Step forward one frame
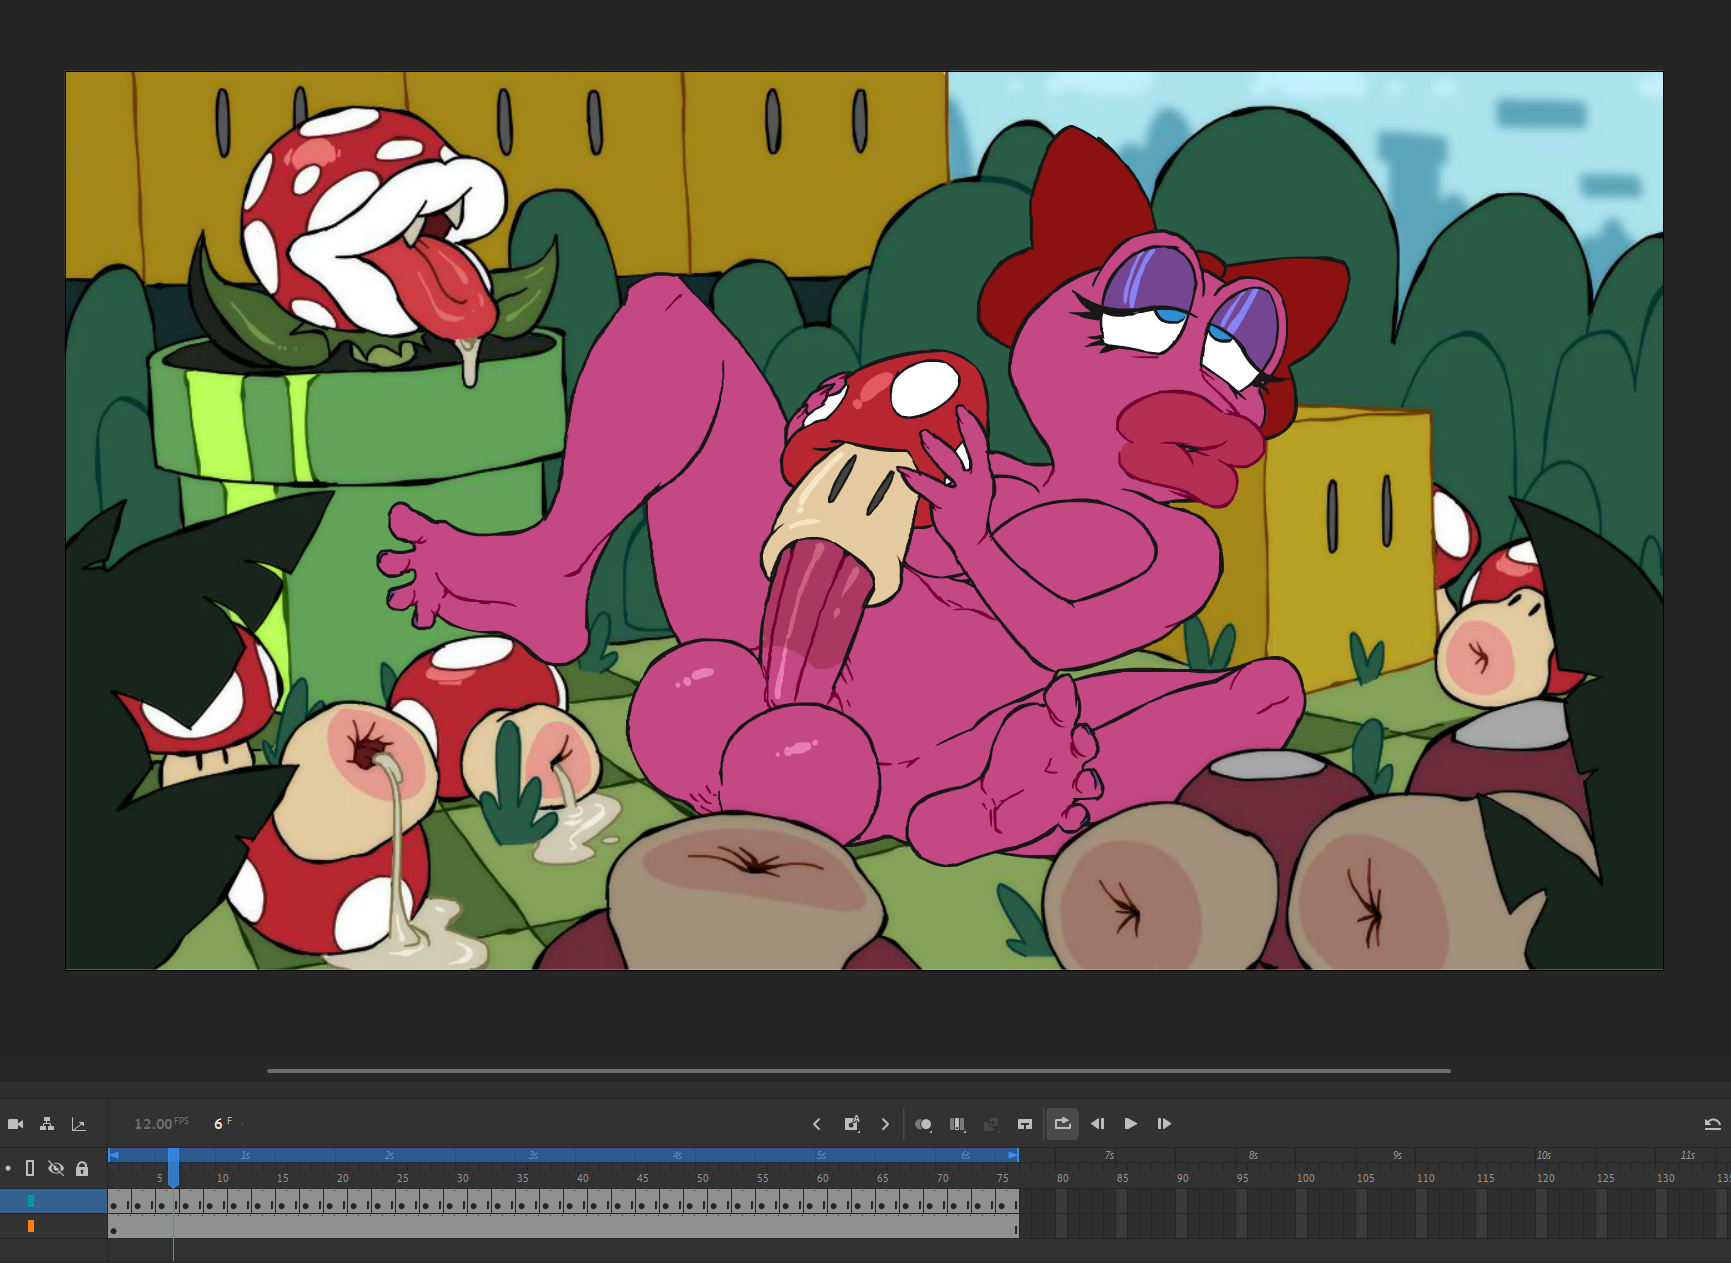This screenshot has width=1731, height=1263. pos(1164,1124)
